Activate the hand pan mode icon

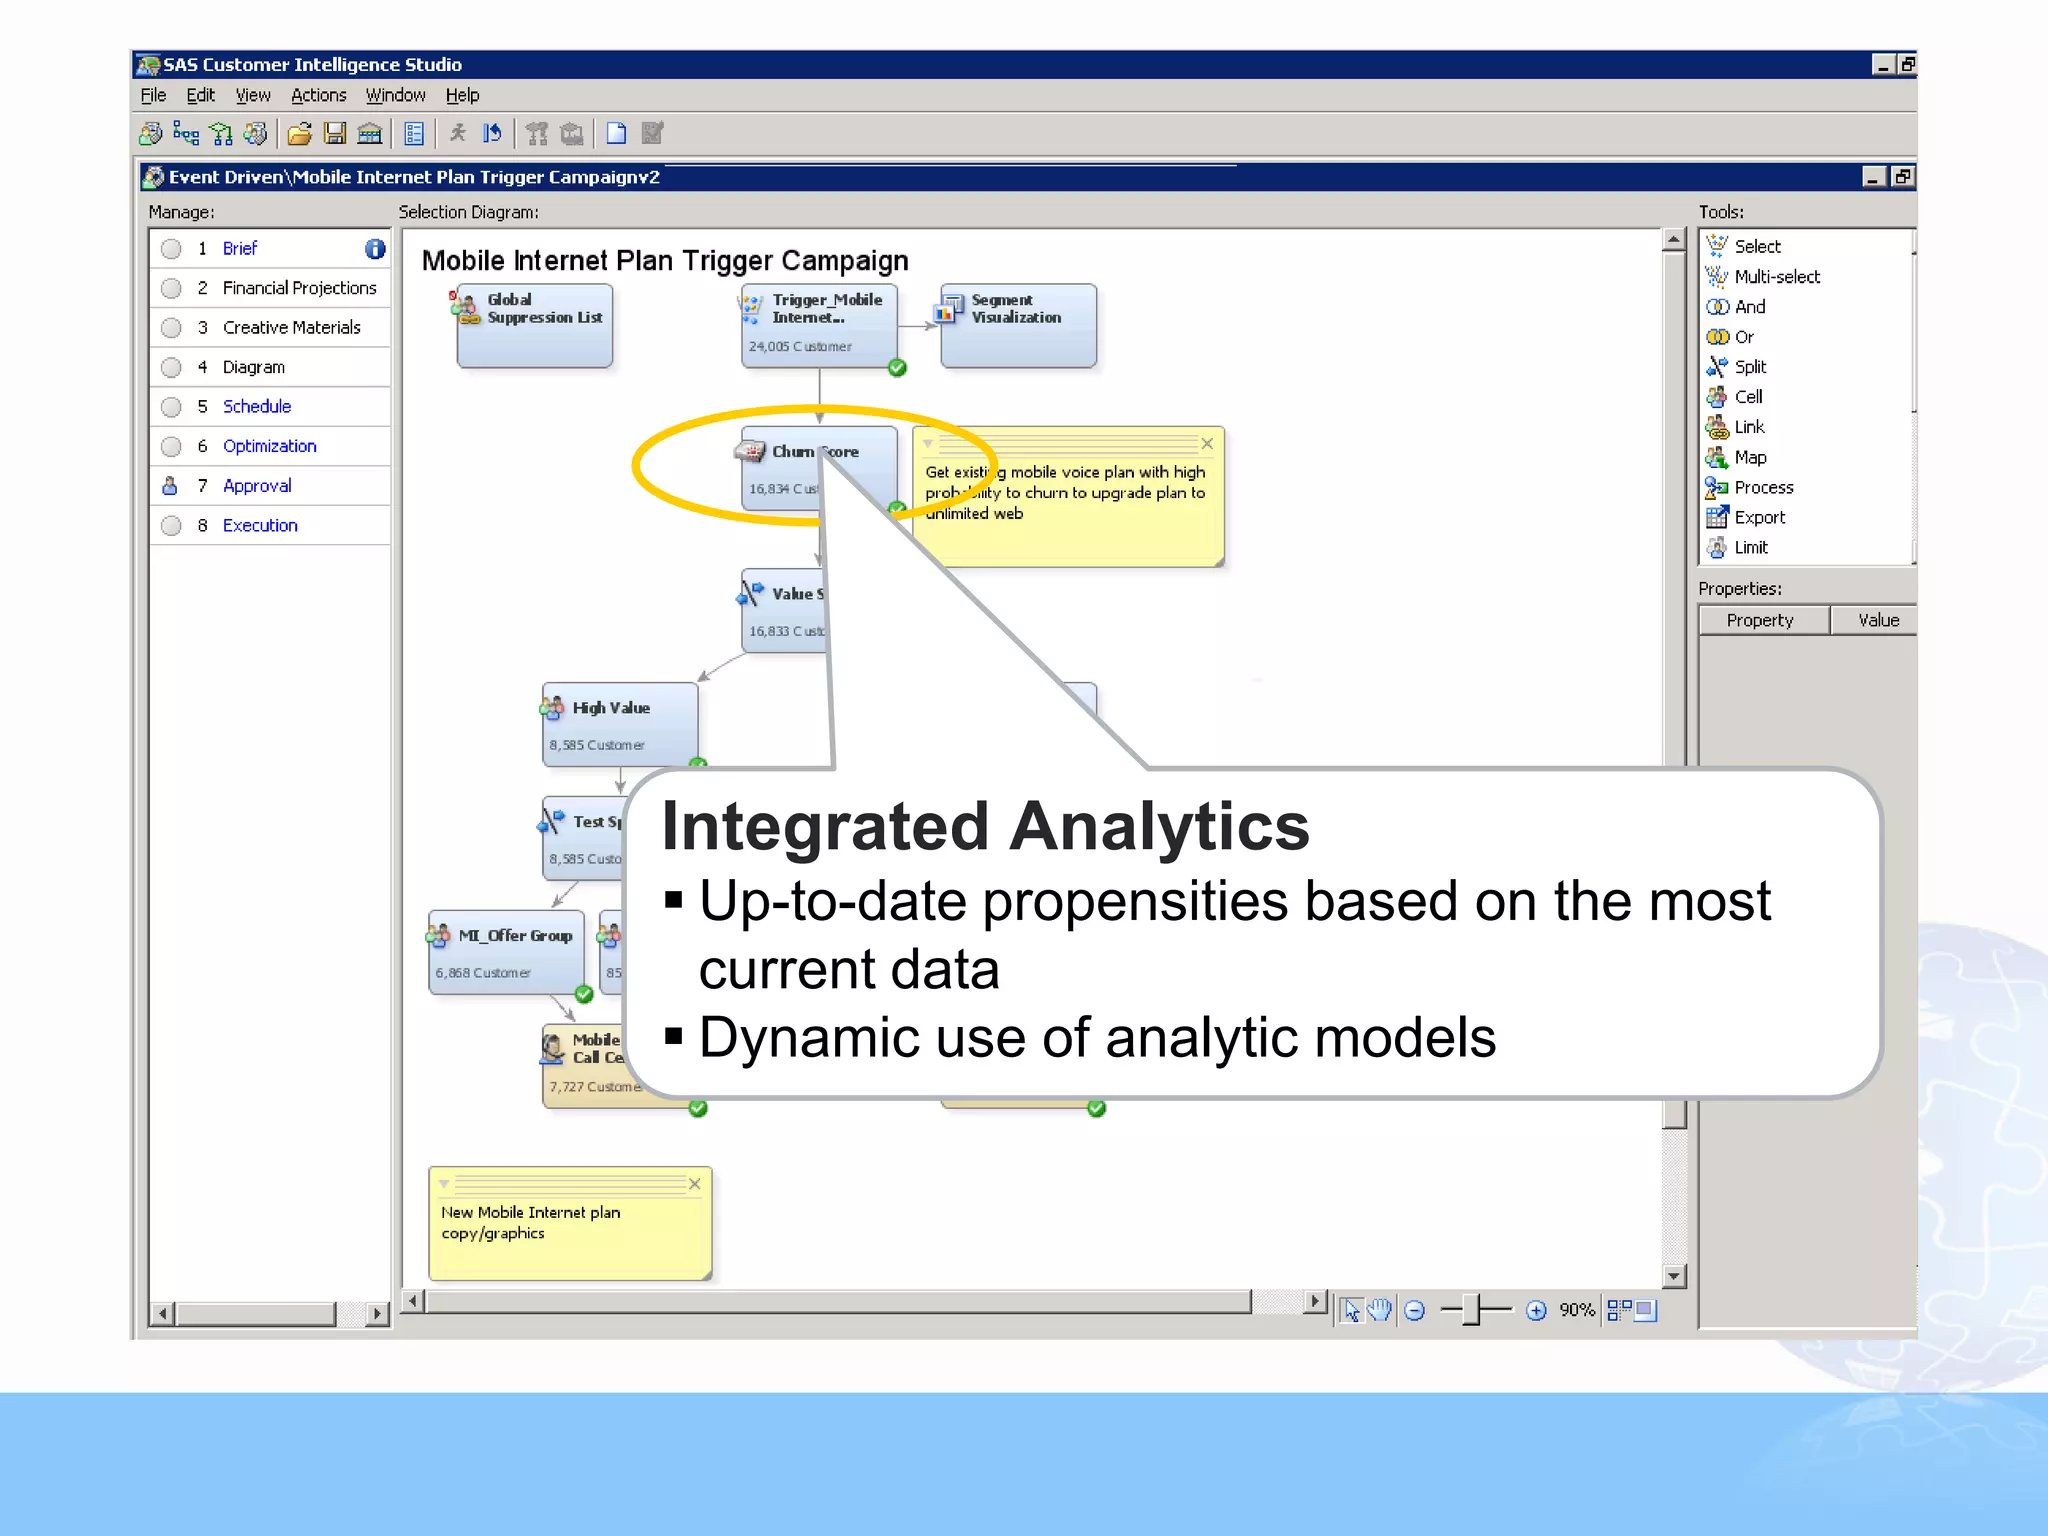[1380, 1310]
